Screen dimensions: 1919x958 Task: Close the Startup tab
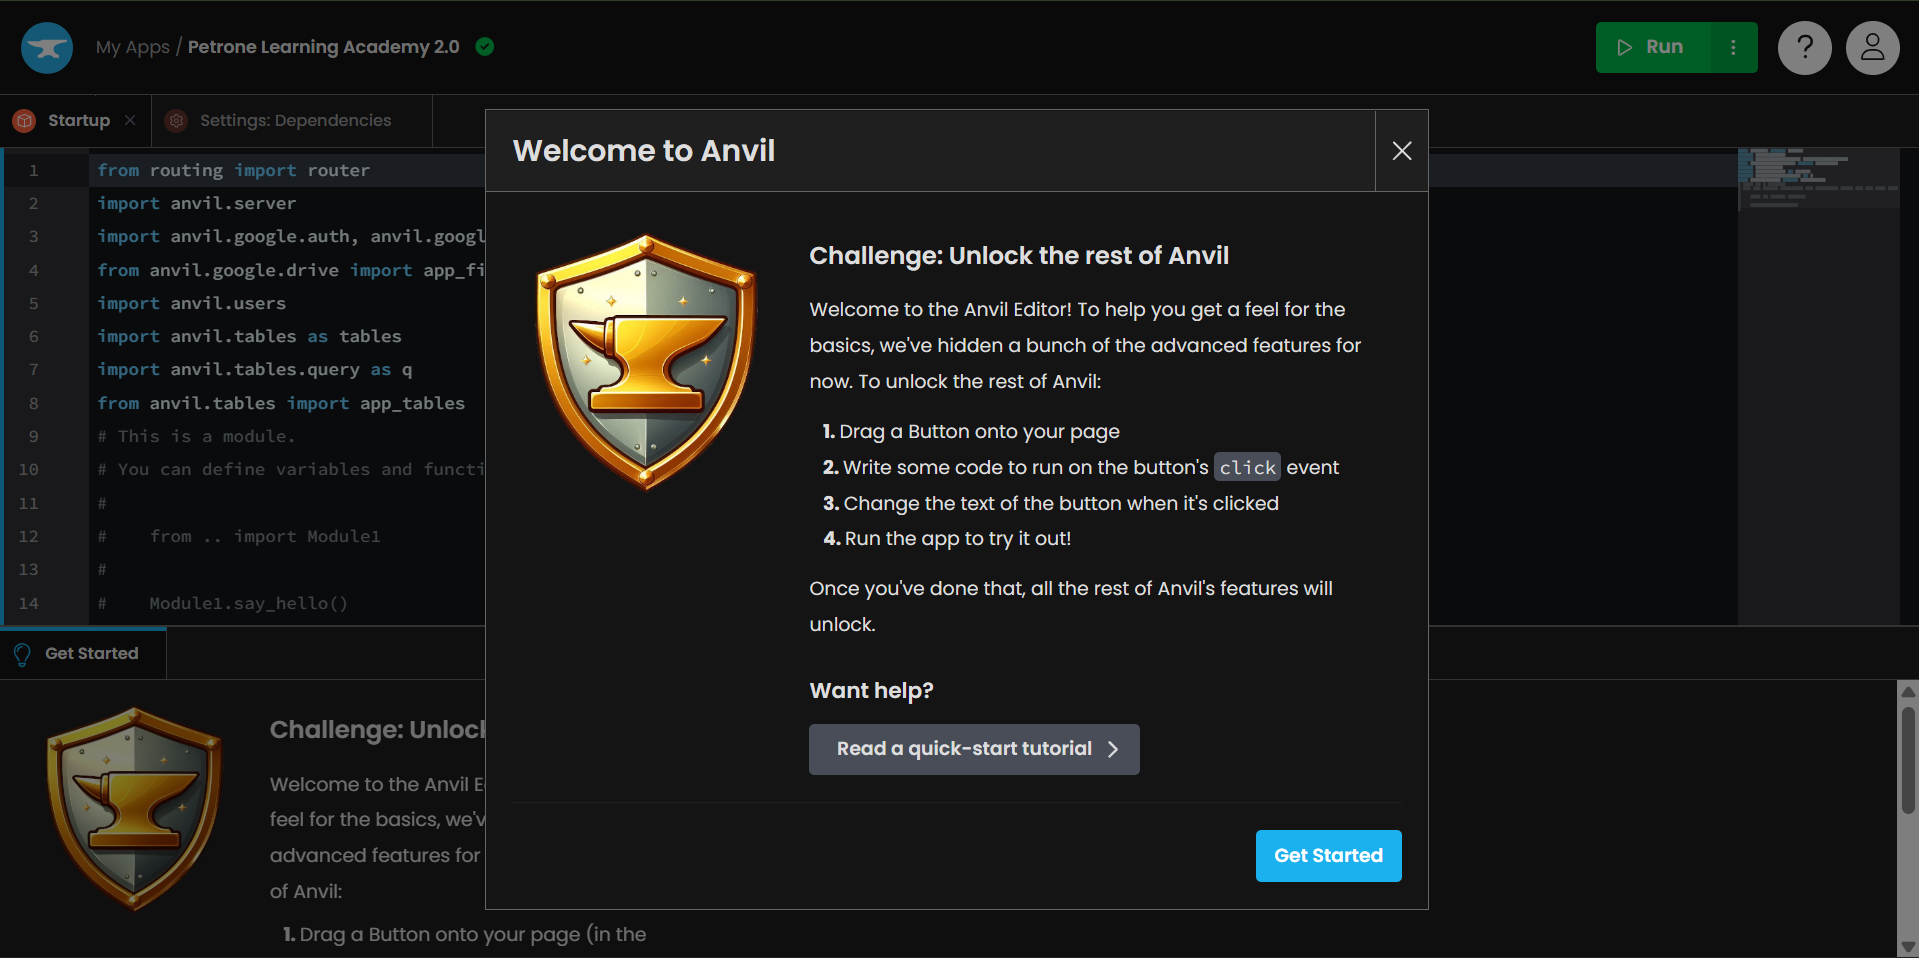point(130,121)
